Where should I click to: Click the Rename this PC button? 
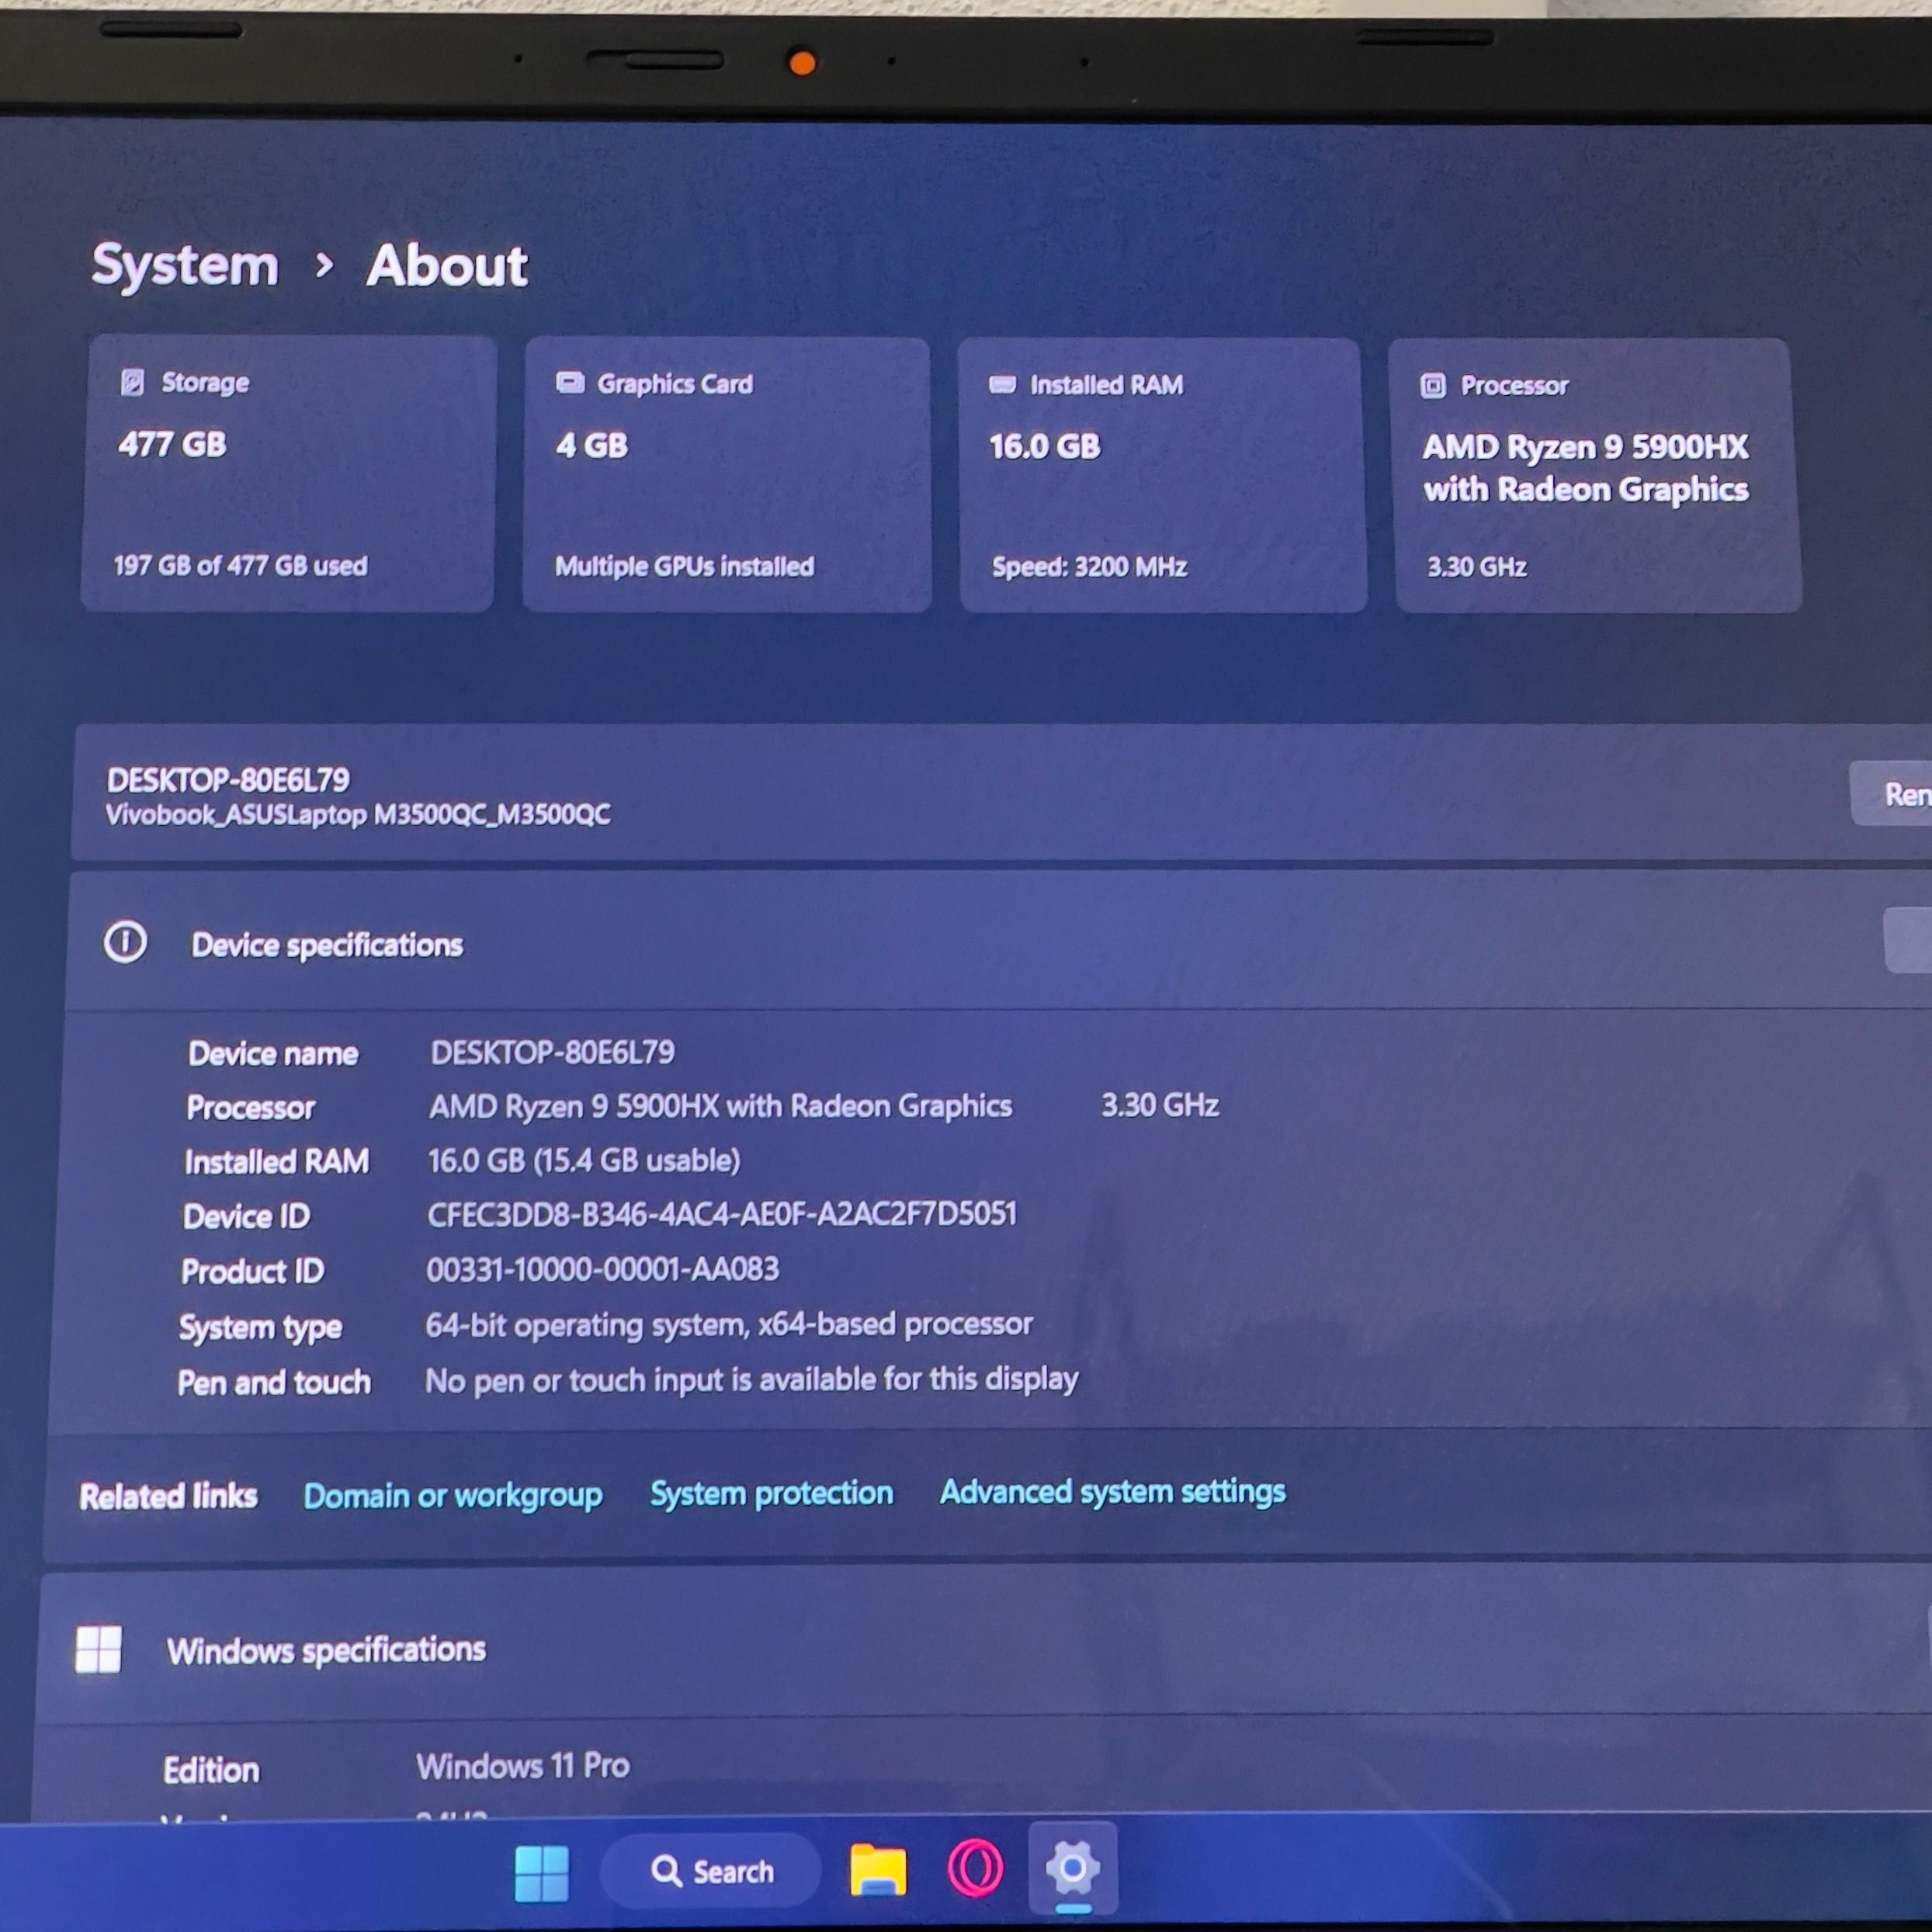tap(1891, 794)
